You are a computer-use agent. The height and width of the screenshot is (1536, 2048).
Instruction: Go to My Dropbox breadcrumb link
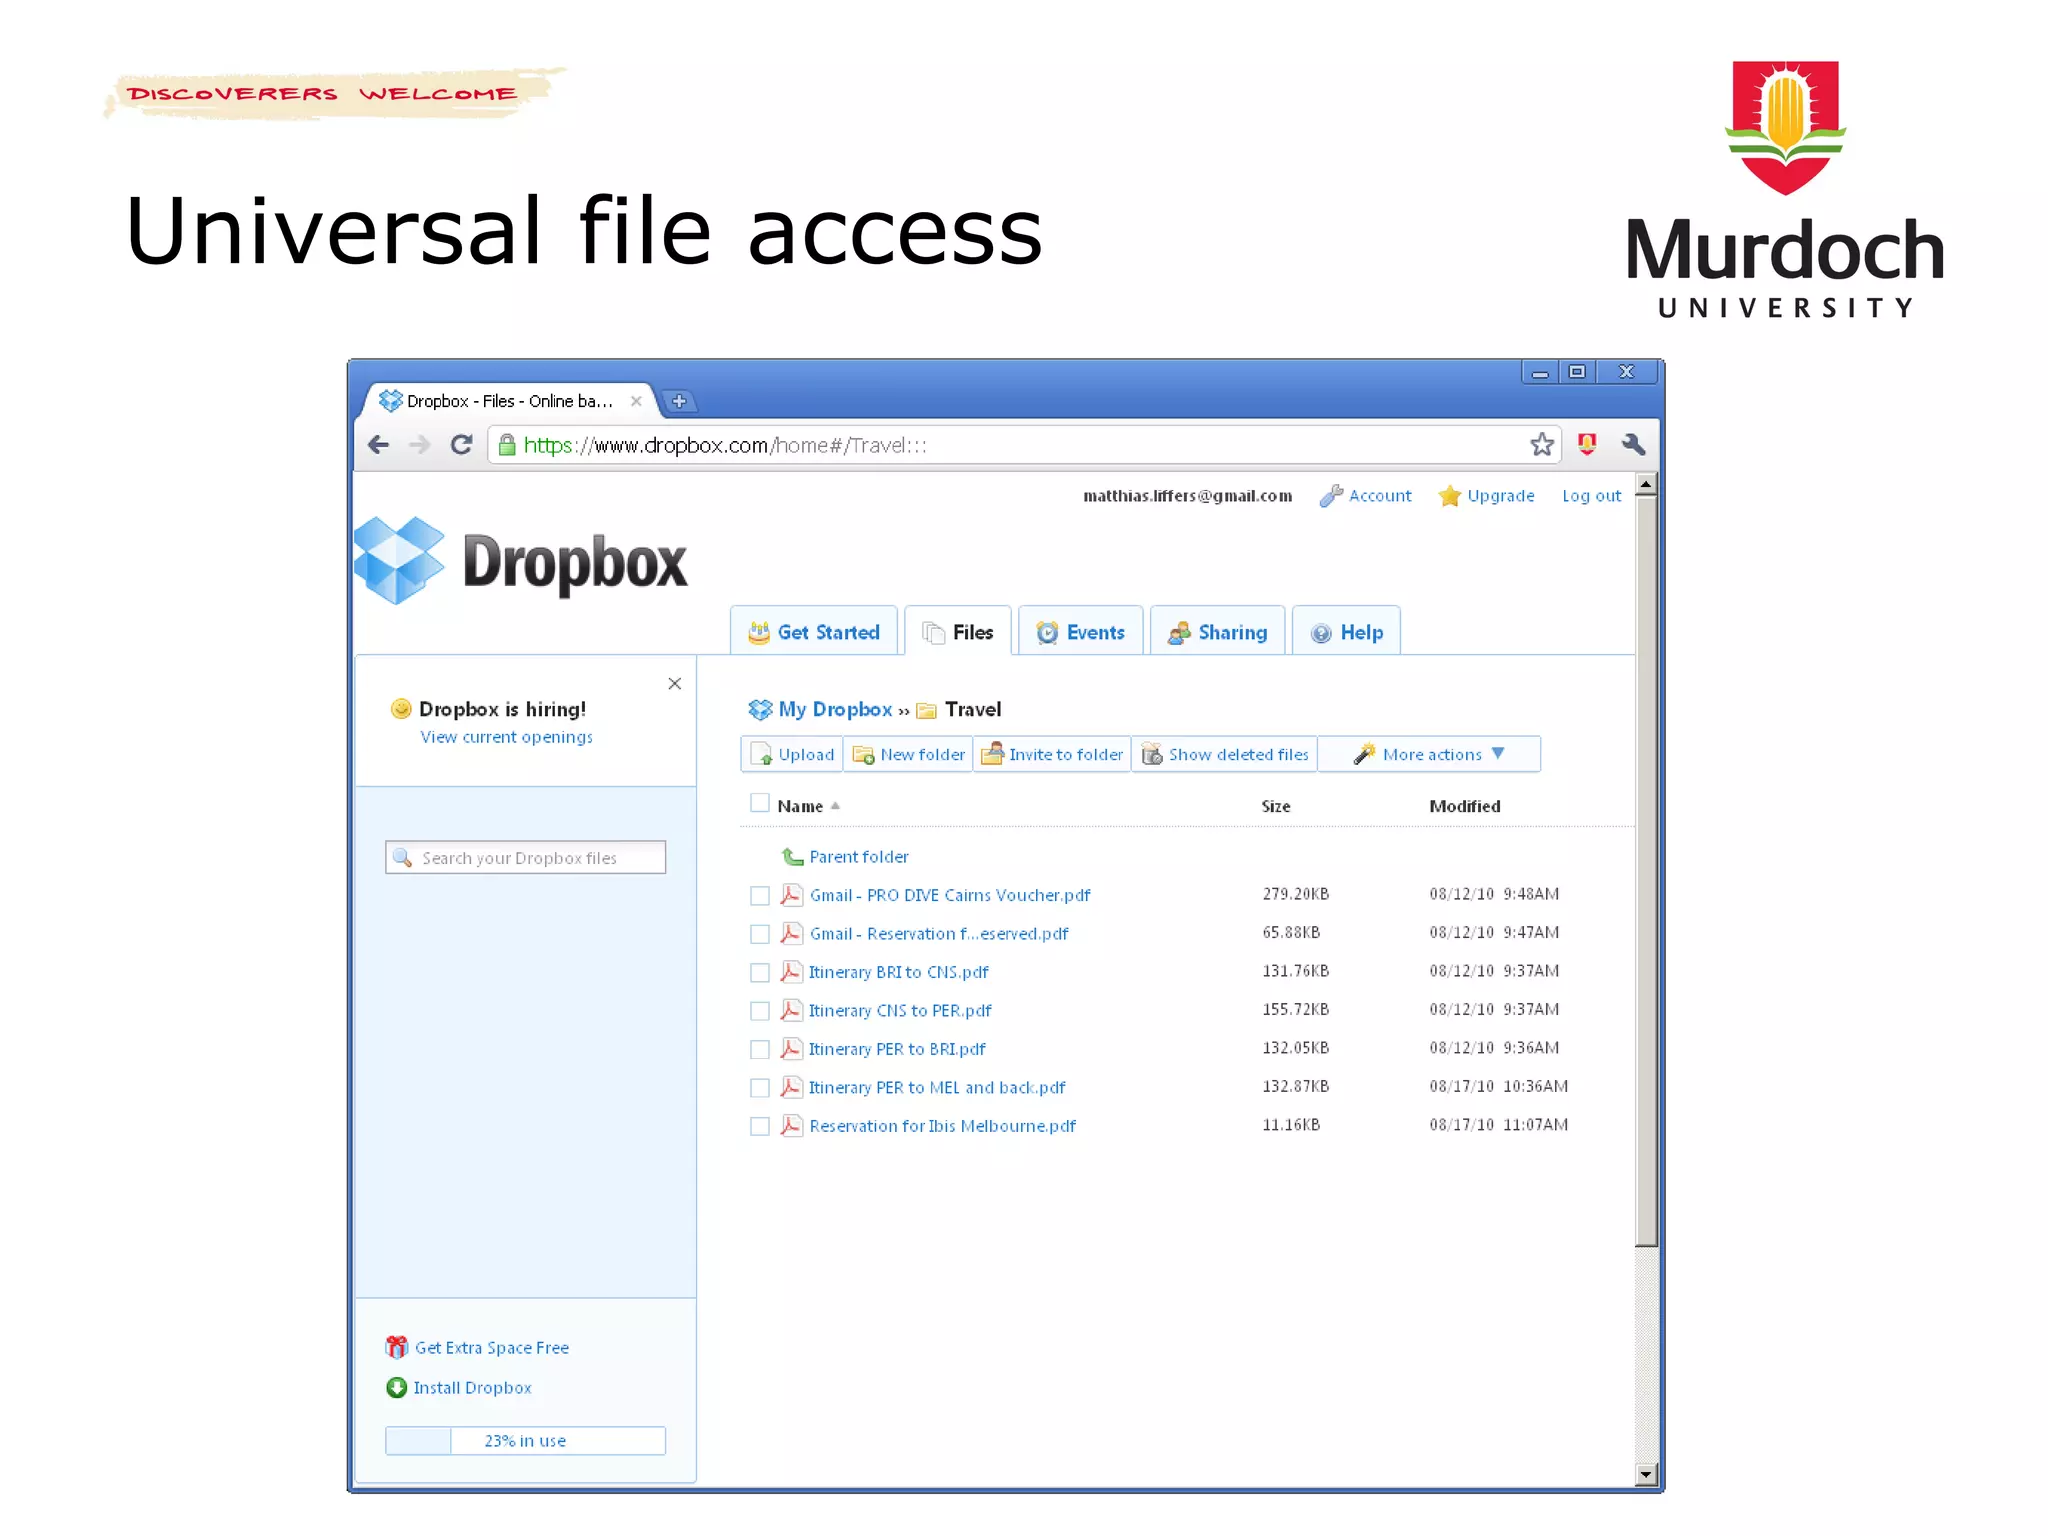tap(835, 709)
